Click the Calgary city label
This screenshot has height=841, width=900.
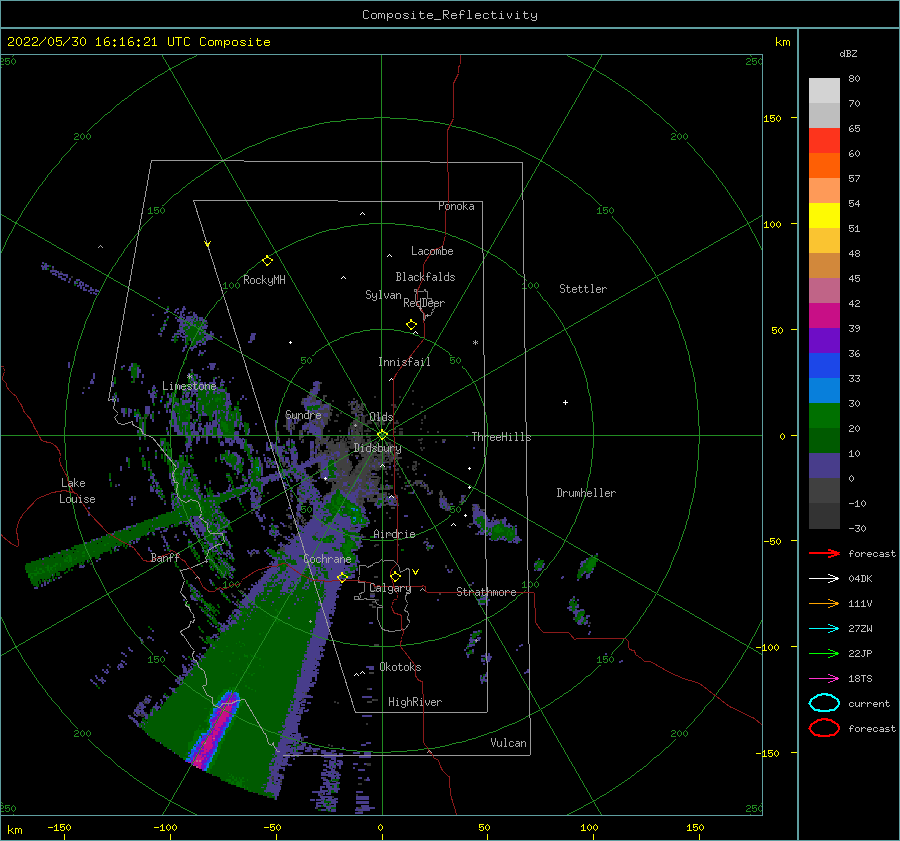point(390,588)
